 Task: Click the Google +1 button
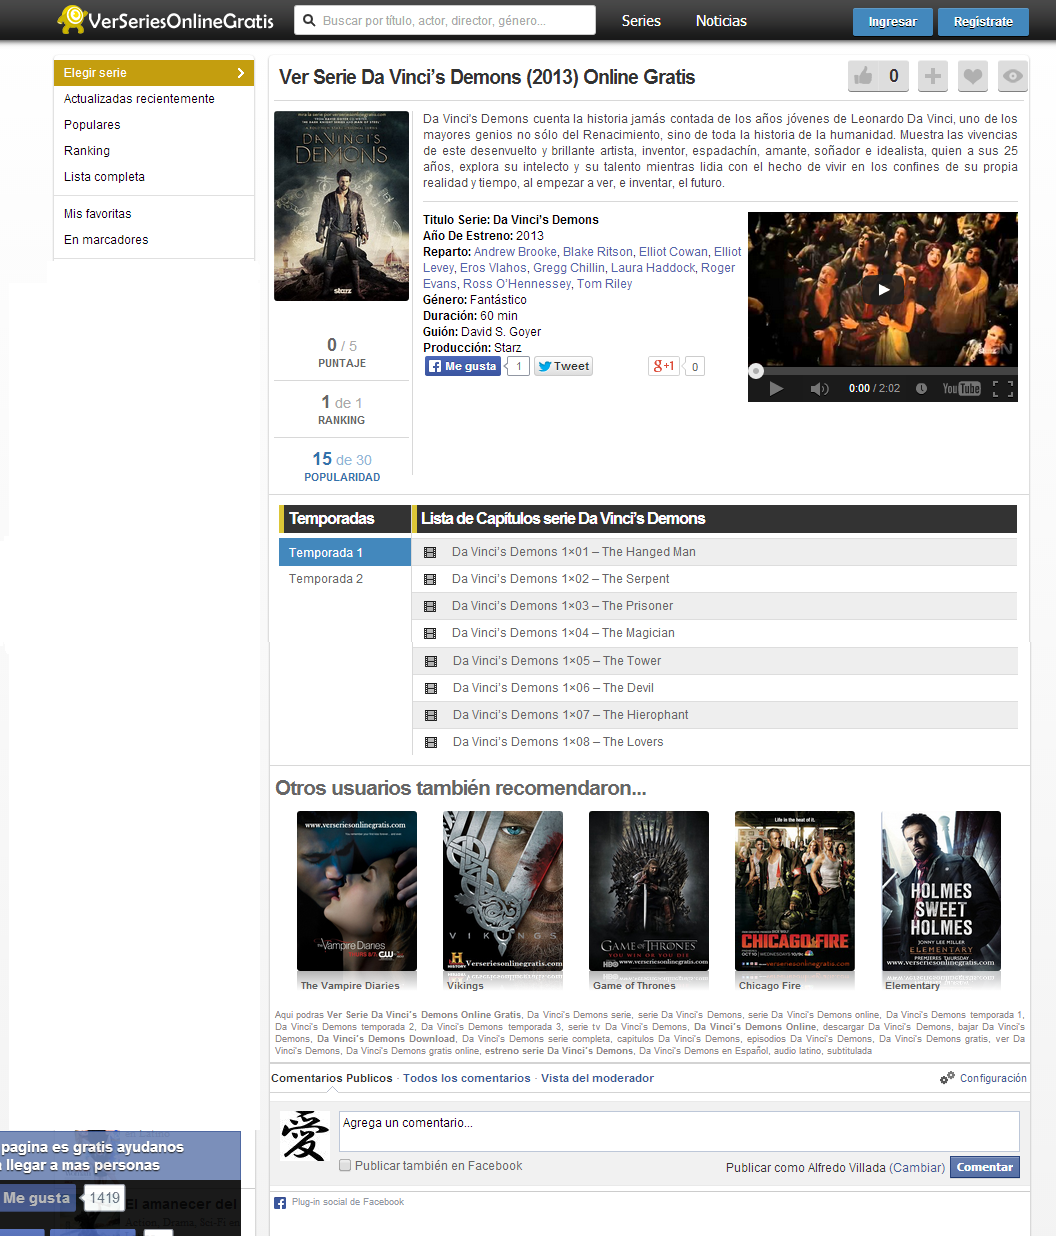coord(664,366)
